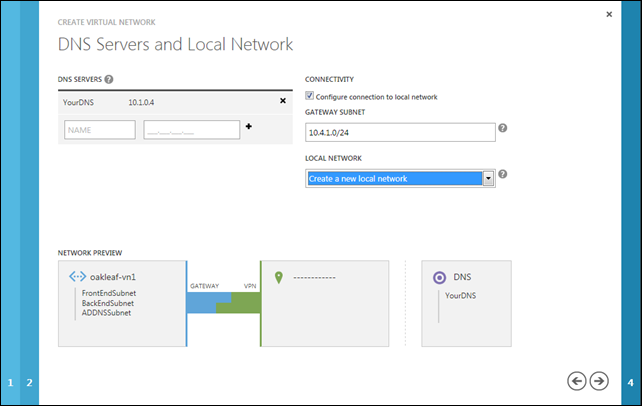Click FrontEndSubnet in network preview
Screen dimensions: 642x406
tap(109, 293)
